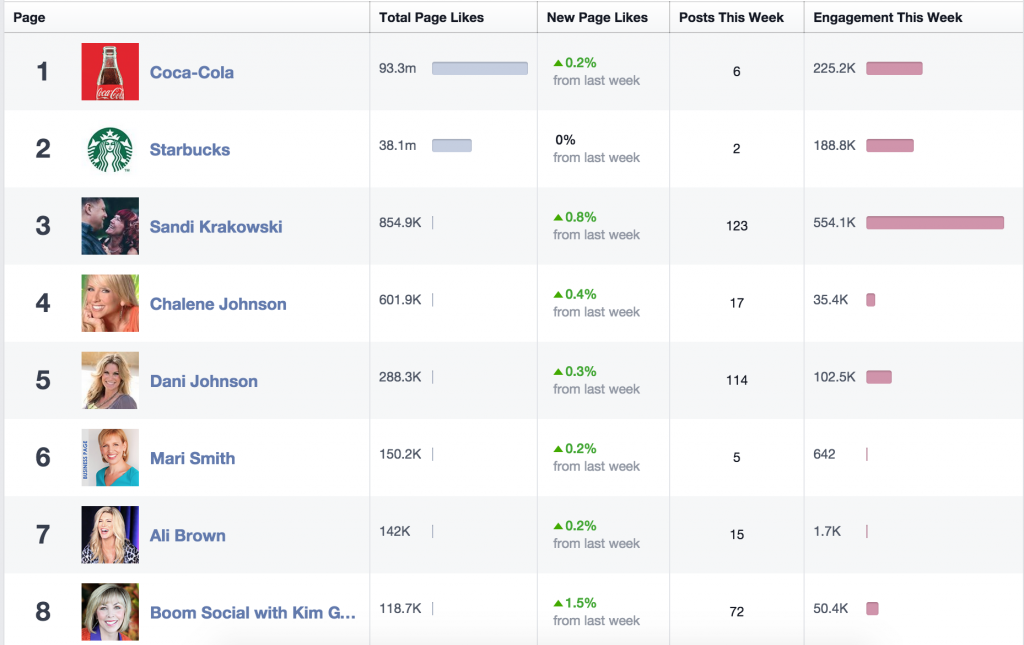The image size is (1024, 645).
Task: Open Ali Brown's profile picture
Action: [x=109, y=535]
